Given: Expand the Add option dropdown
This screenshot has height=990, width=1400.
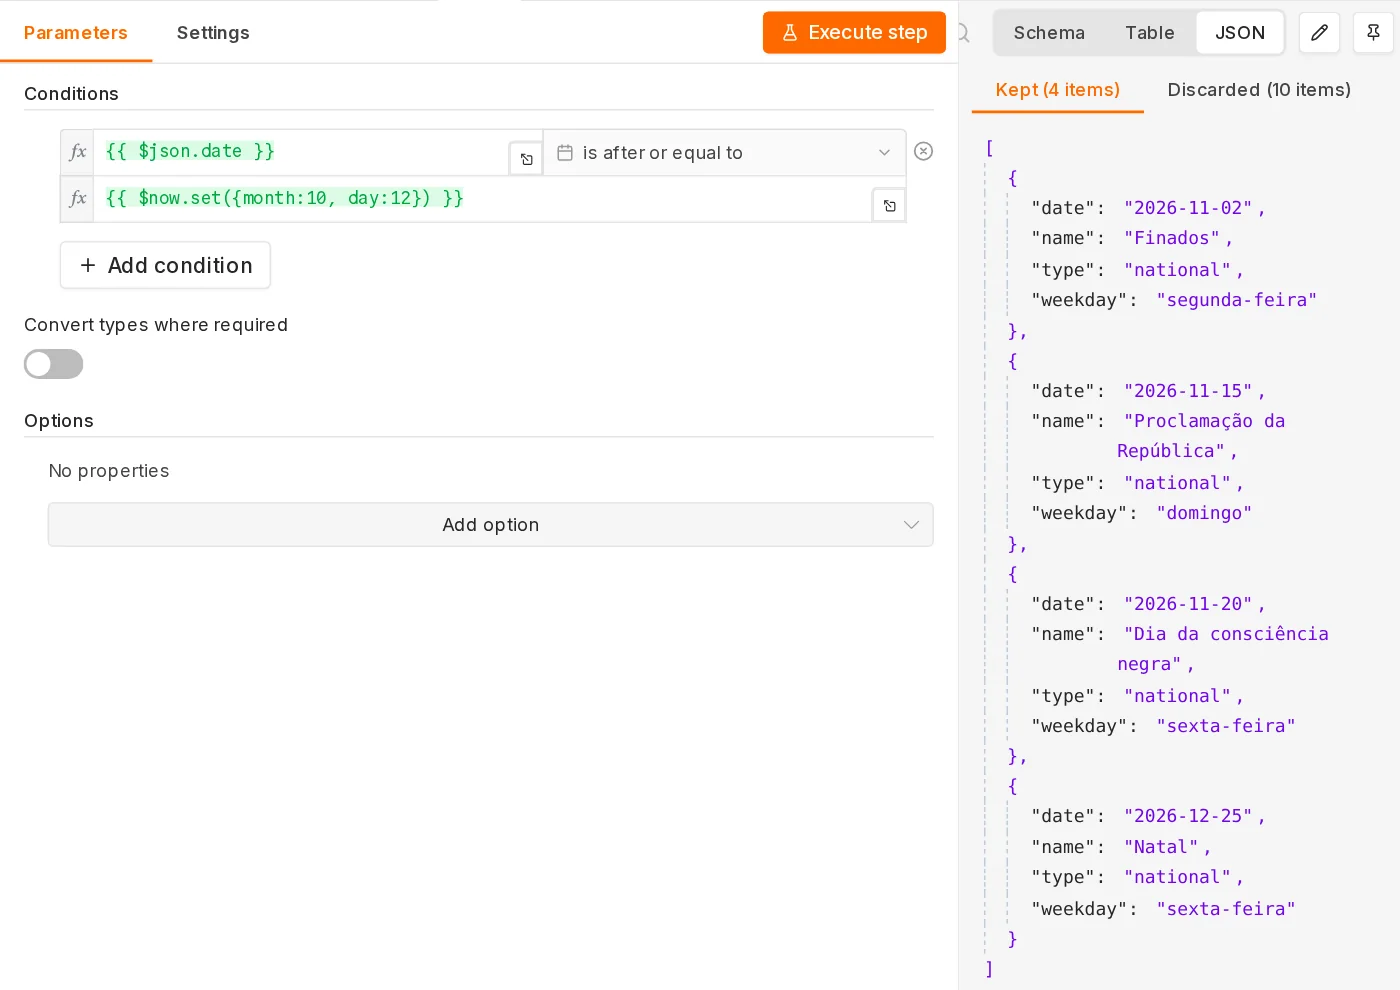Looking at the screenshot, I should coord(491,525).
